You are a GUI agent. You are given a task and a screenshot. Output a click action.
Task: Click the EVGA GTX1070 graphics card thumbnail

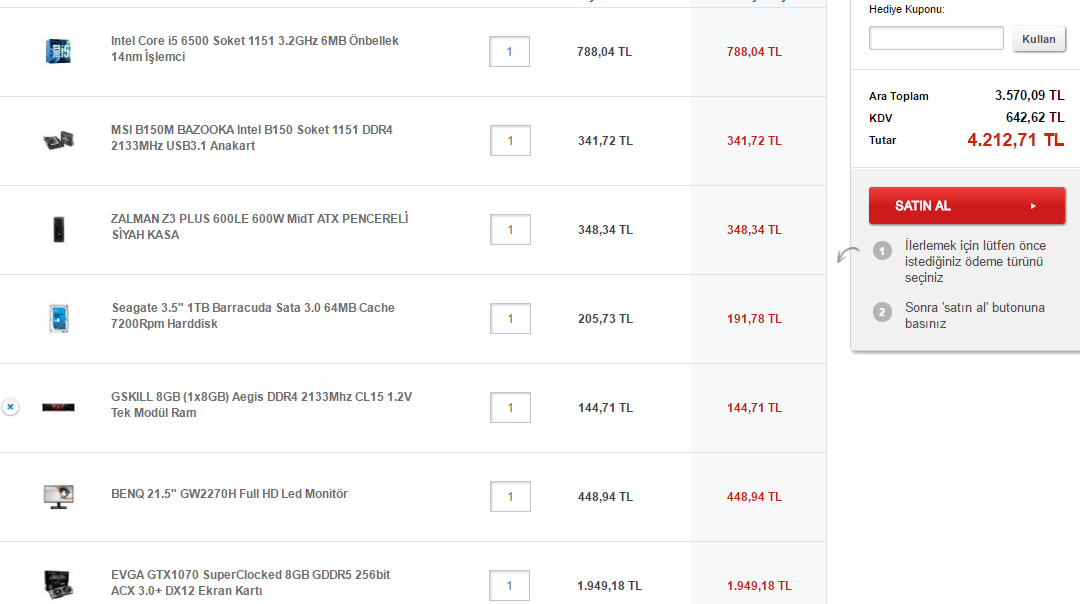58,584
